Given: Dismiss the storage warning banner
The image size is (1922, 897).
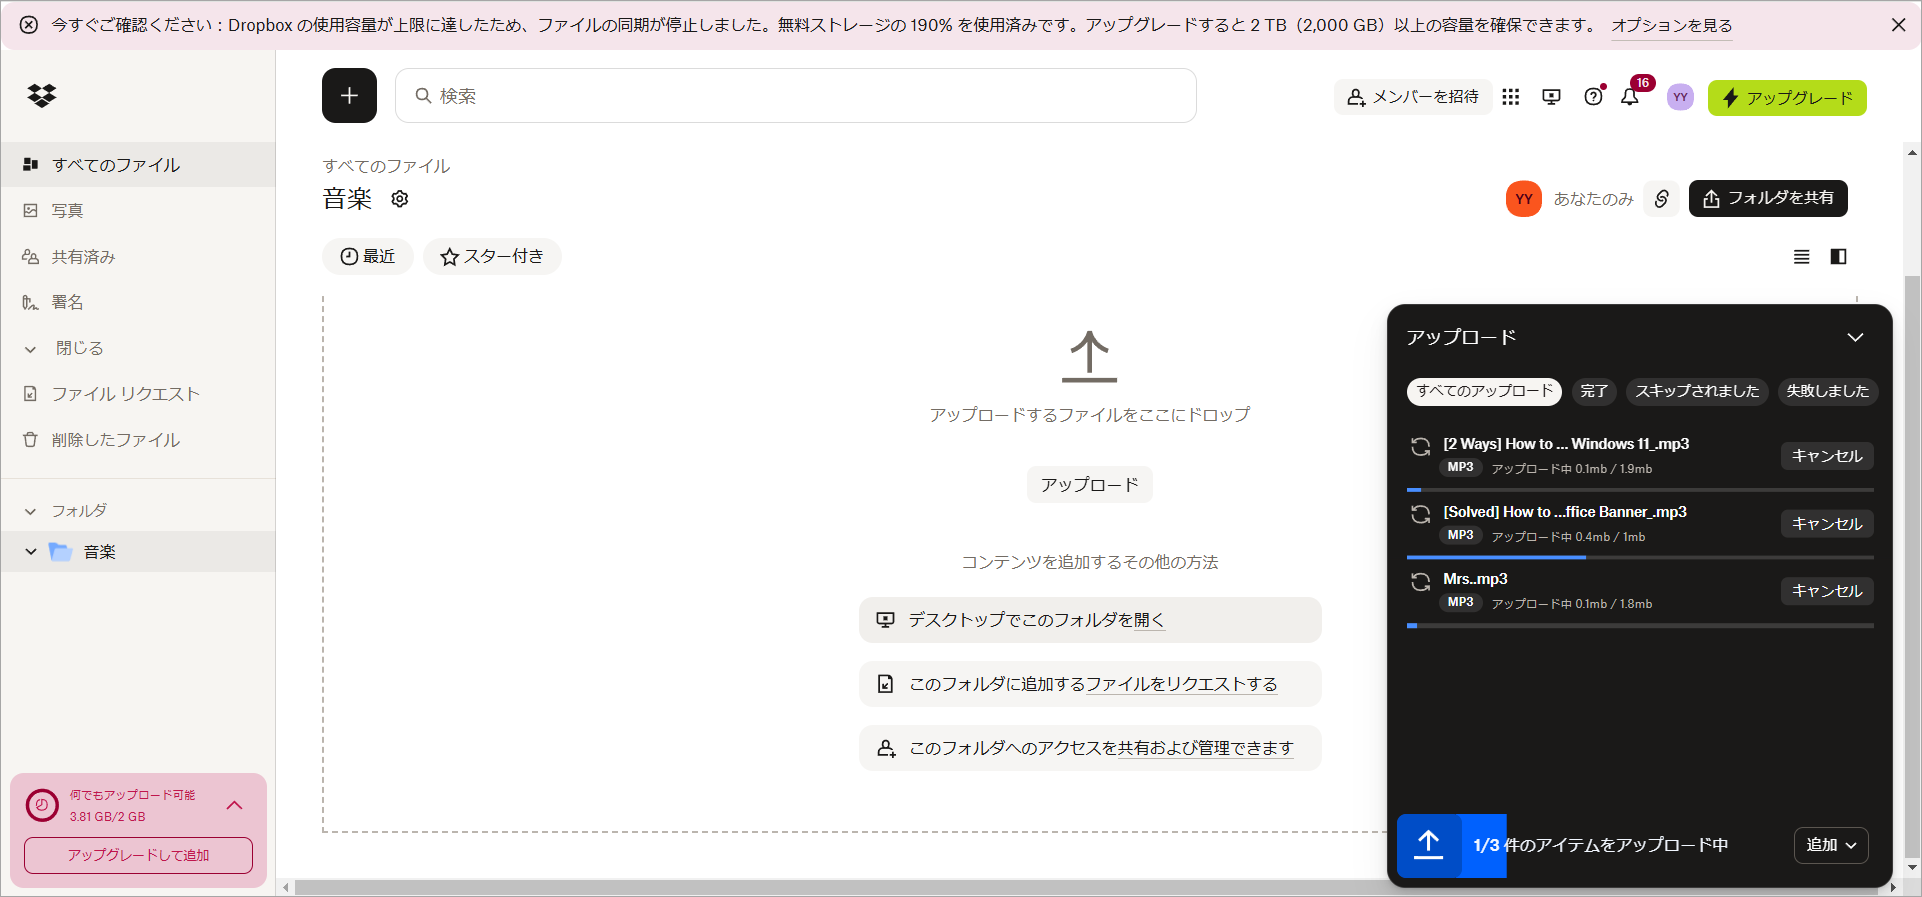Looking at the screenshot, I should pyautogui.click(x=1898, y=25).
